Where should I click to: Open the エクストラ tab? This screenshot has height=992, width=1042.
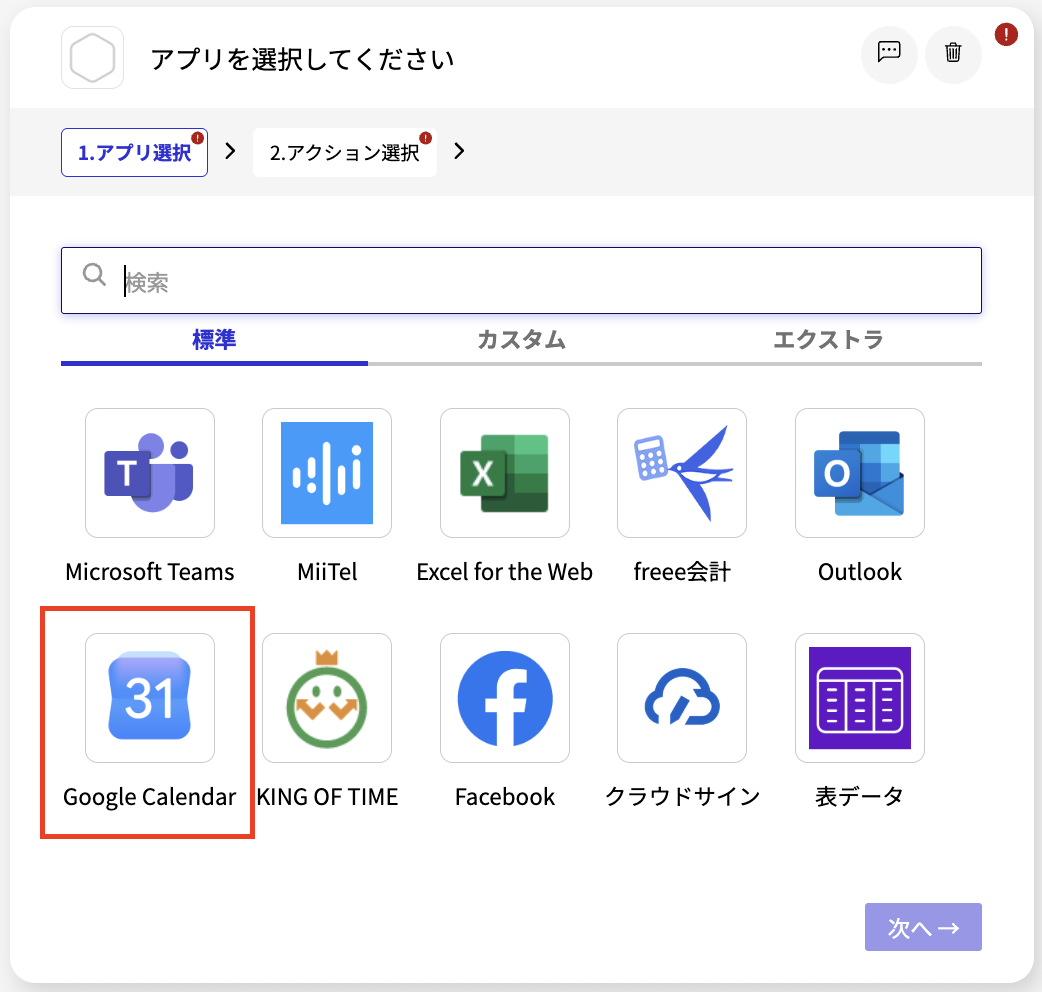click(828, 341)
